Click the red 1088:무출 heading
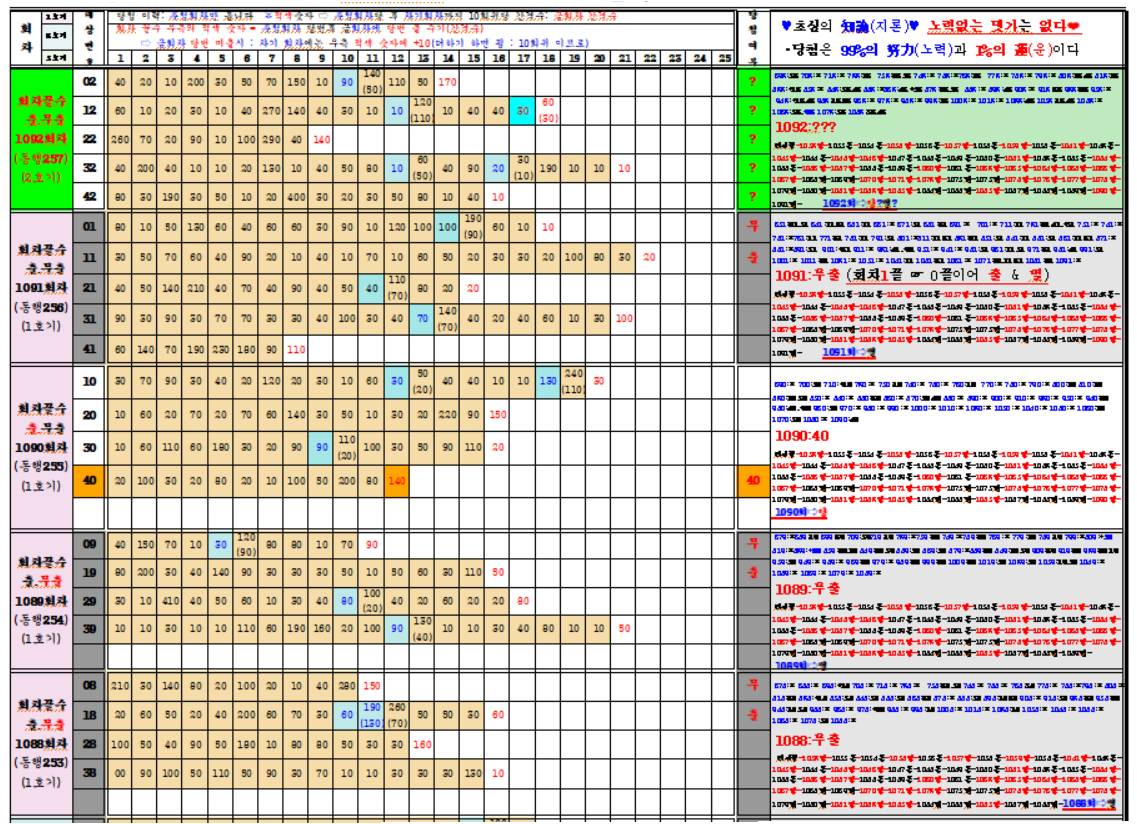 pyautogui.click(x=808, y=739)
